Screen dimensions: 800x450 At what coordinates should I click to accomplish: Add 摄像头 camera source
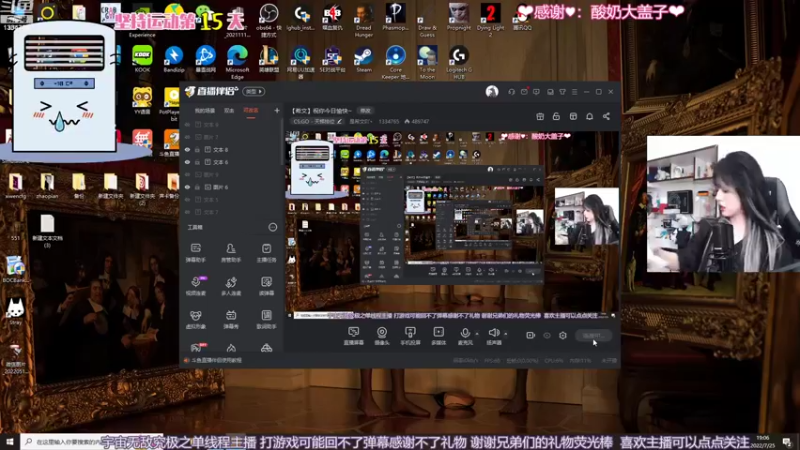pyautogui.click(x=382, y=336)
